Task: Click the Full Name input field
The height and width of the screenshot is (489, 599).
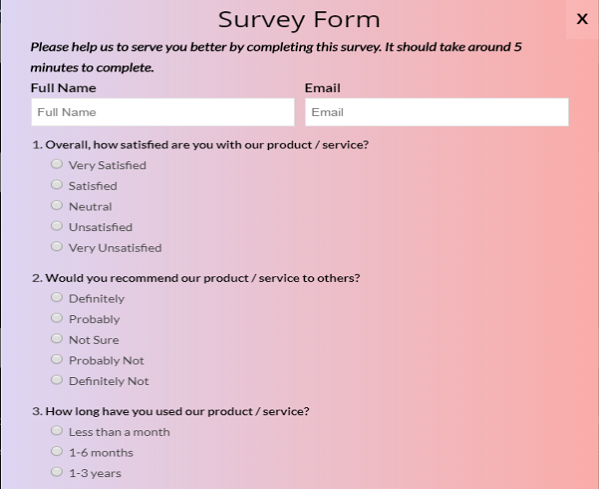Action: click(x=163, y=112)
